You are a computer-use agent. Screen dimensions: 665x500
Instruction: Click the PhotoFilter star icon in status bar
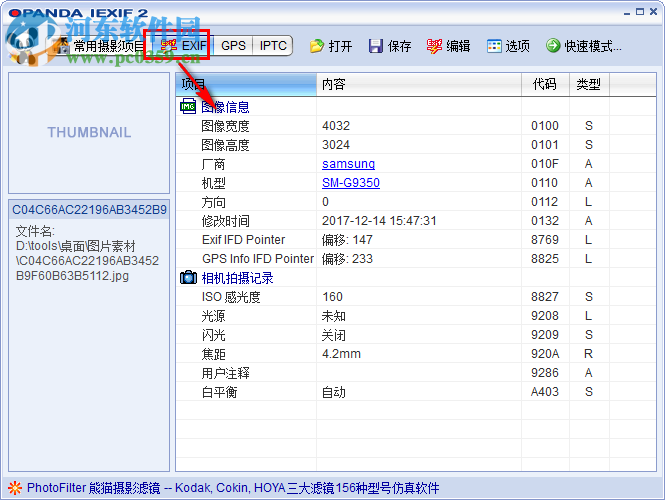click(15, 488)
